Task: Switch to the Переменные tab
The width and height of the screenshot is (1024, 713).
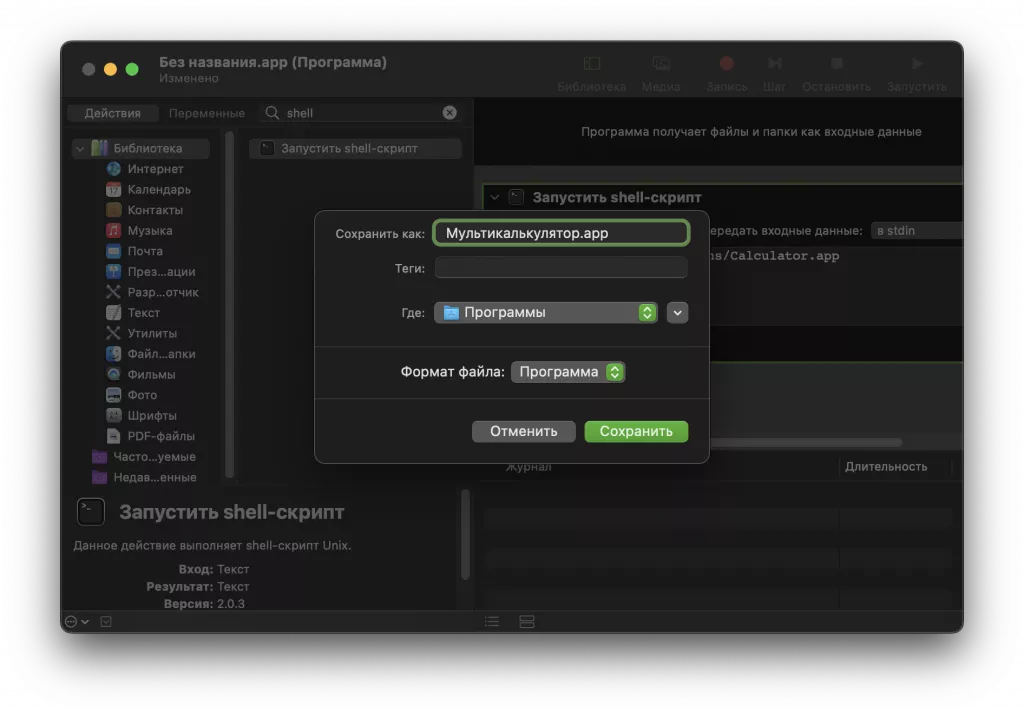Action: pyautogui.click(x=208, y=113)
